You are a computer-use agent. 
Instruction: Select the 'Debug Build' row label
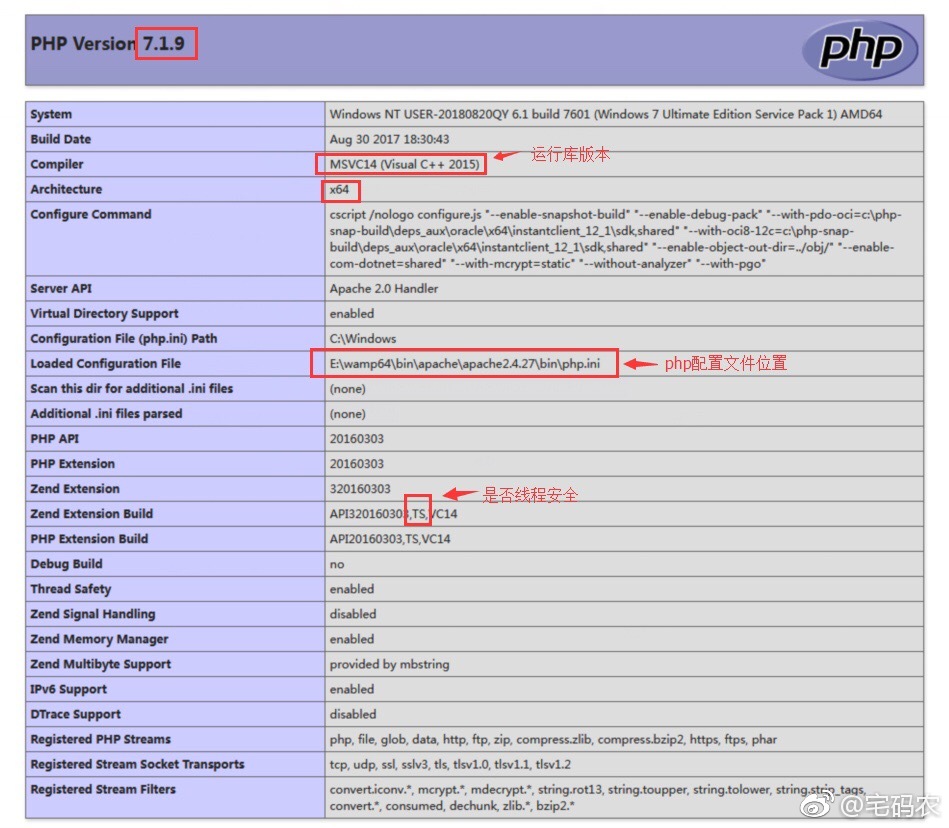[66, 564]
